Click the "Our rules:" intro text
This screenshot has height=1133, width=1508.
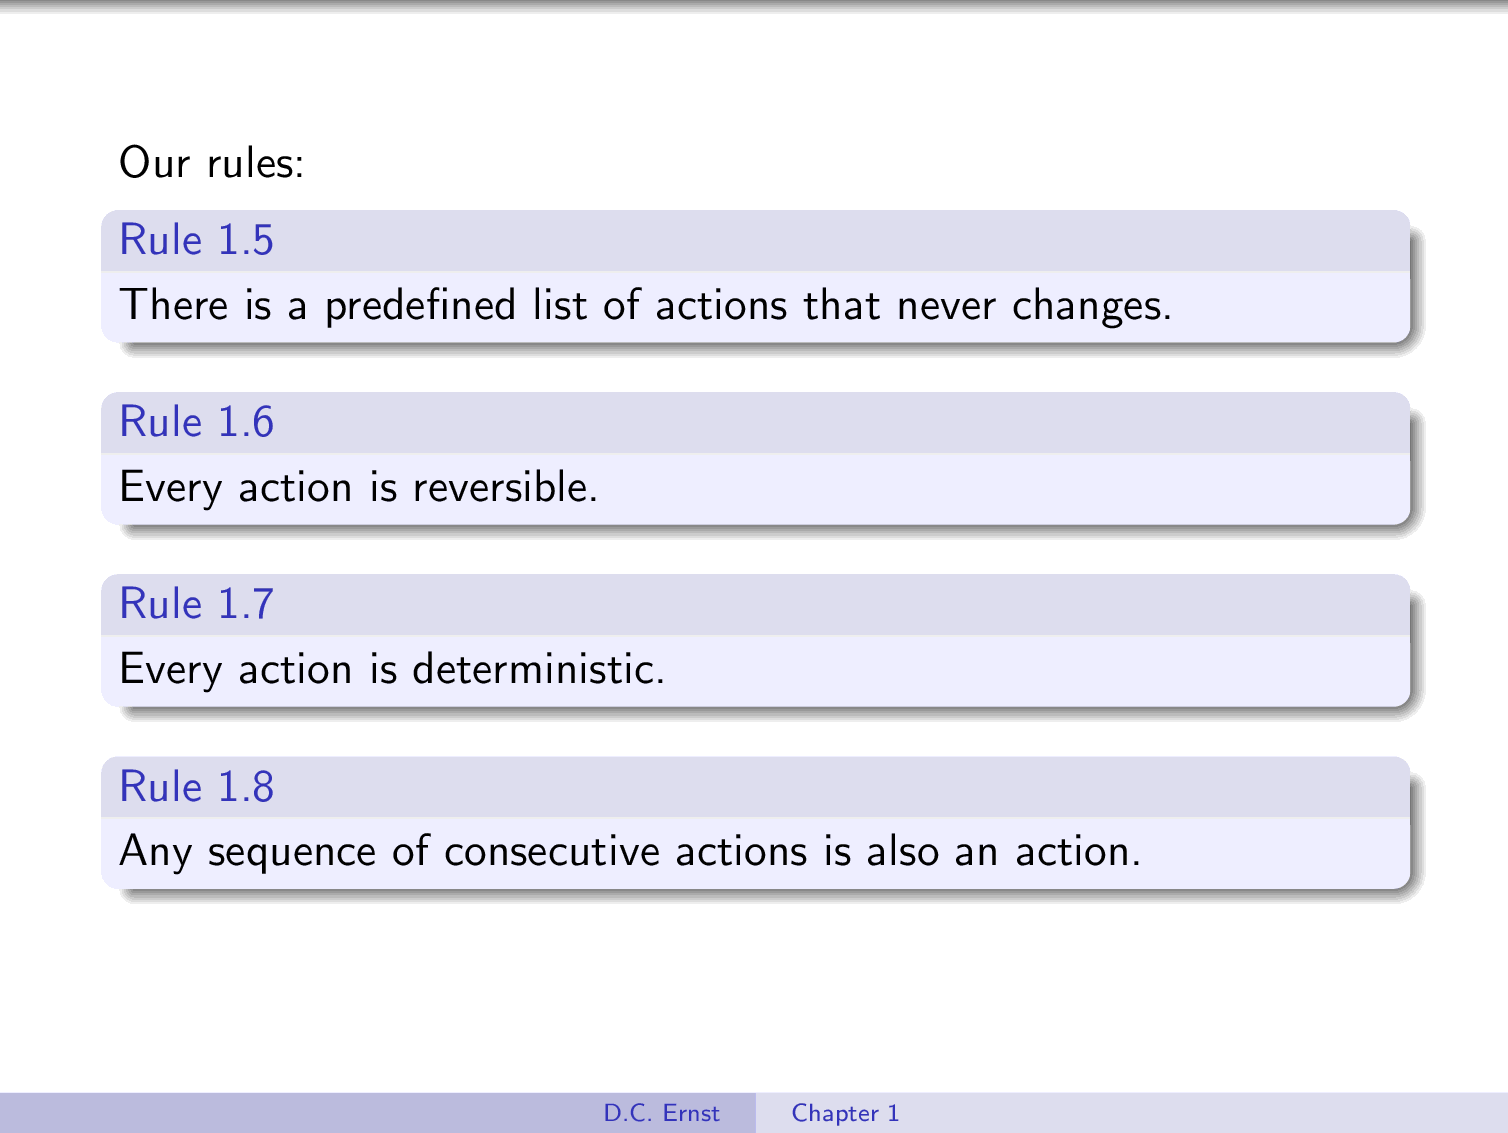click(x=211, y=163)
